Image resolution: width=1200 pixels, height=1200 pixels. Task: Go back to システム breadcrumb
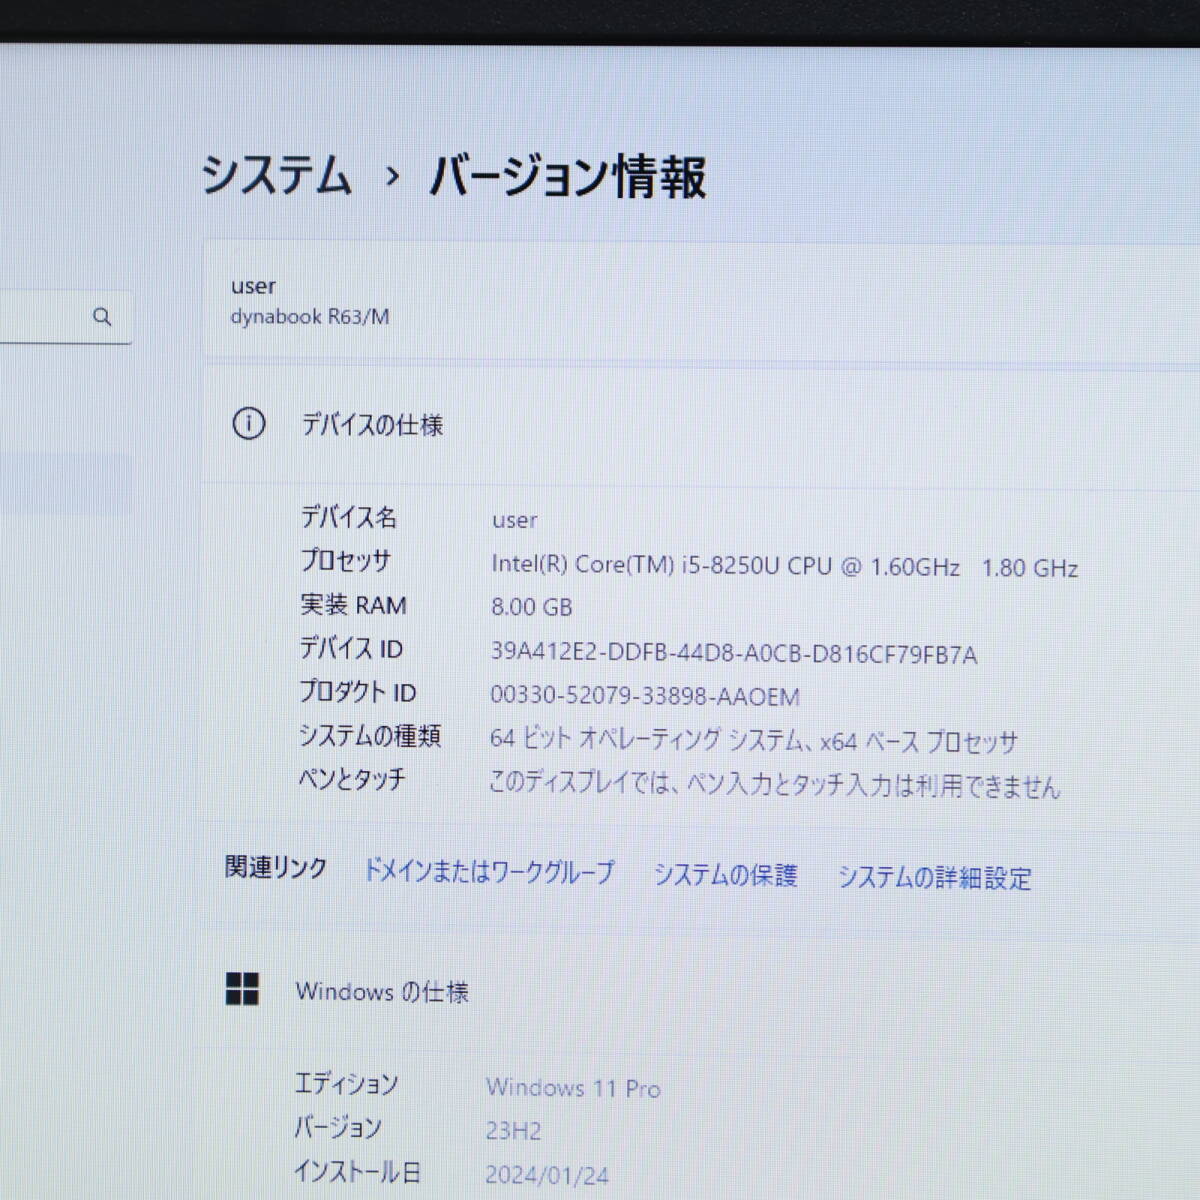pos(277,176)
